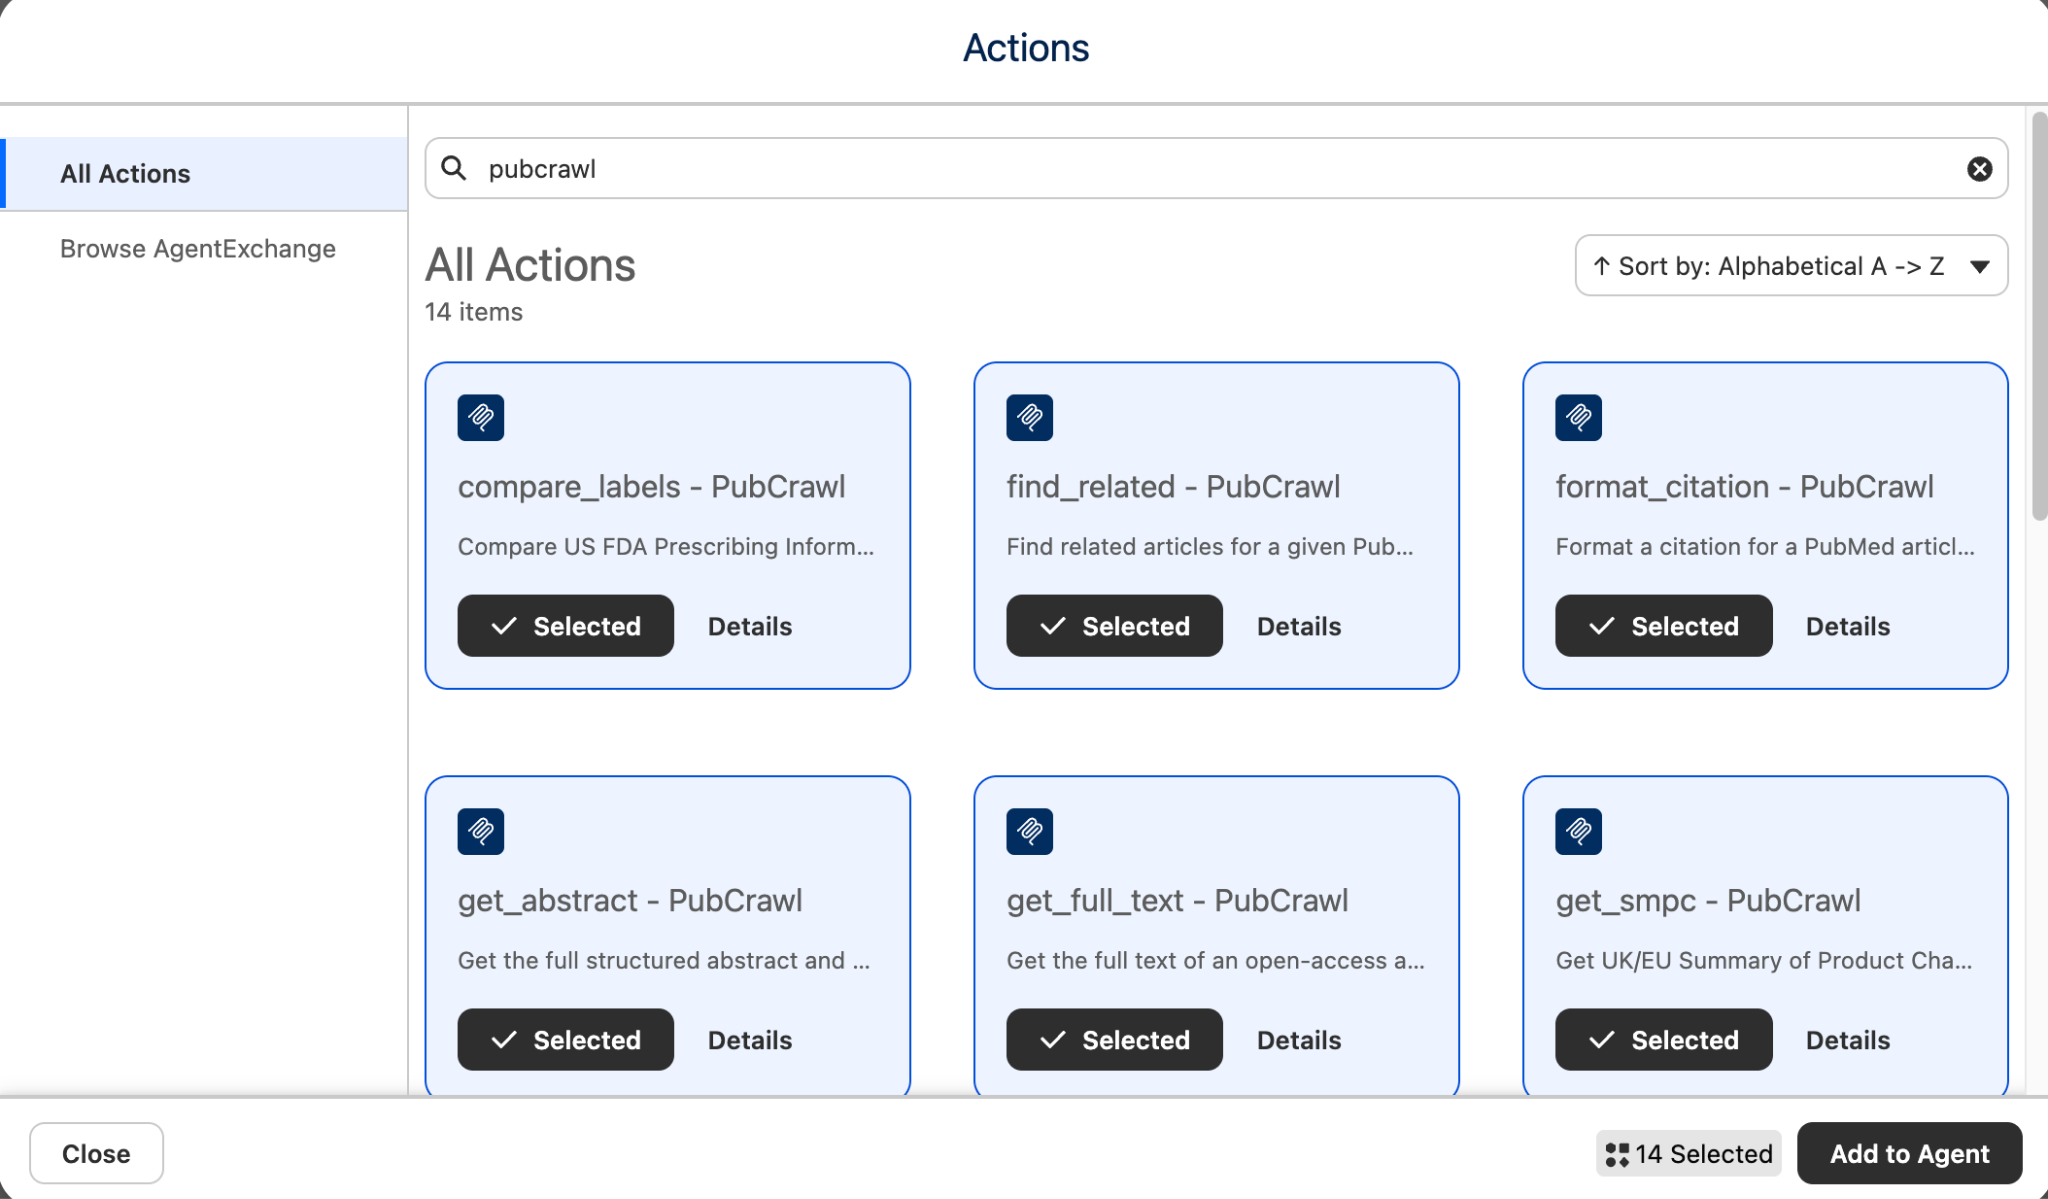Click the find_related - PubCrawl title
Viewport: 2048px width, 1199px height.
[x=1173, y=487]
